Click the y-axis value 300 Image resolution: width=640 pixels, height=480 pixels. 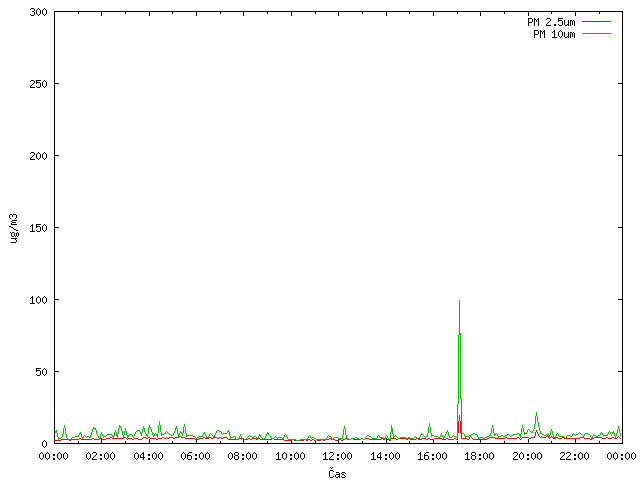38,12
